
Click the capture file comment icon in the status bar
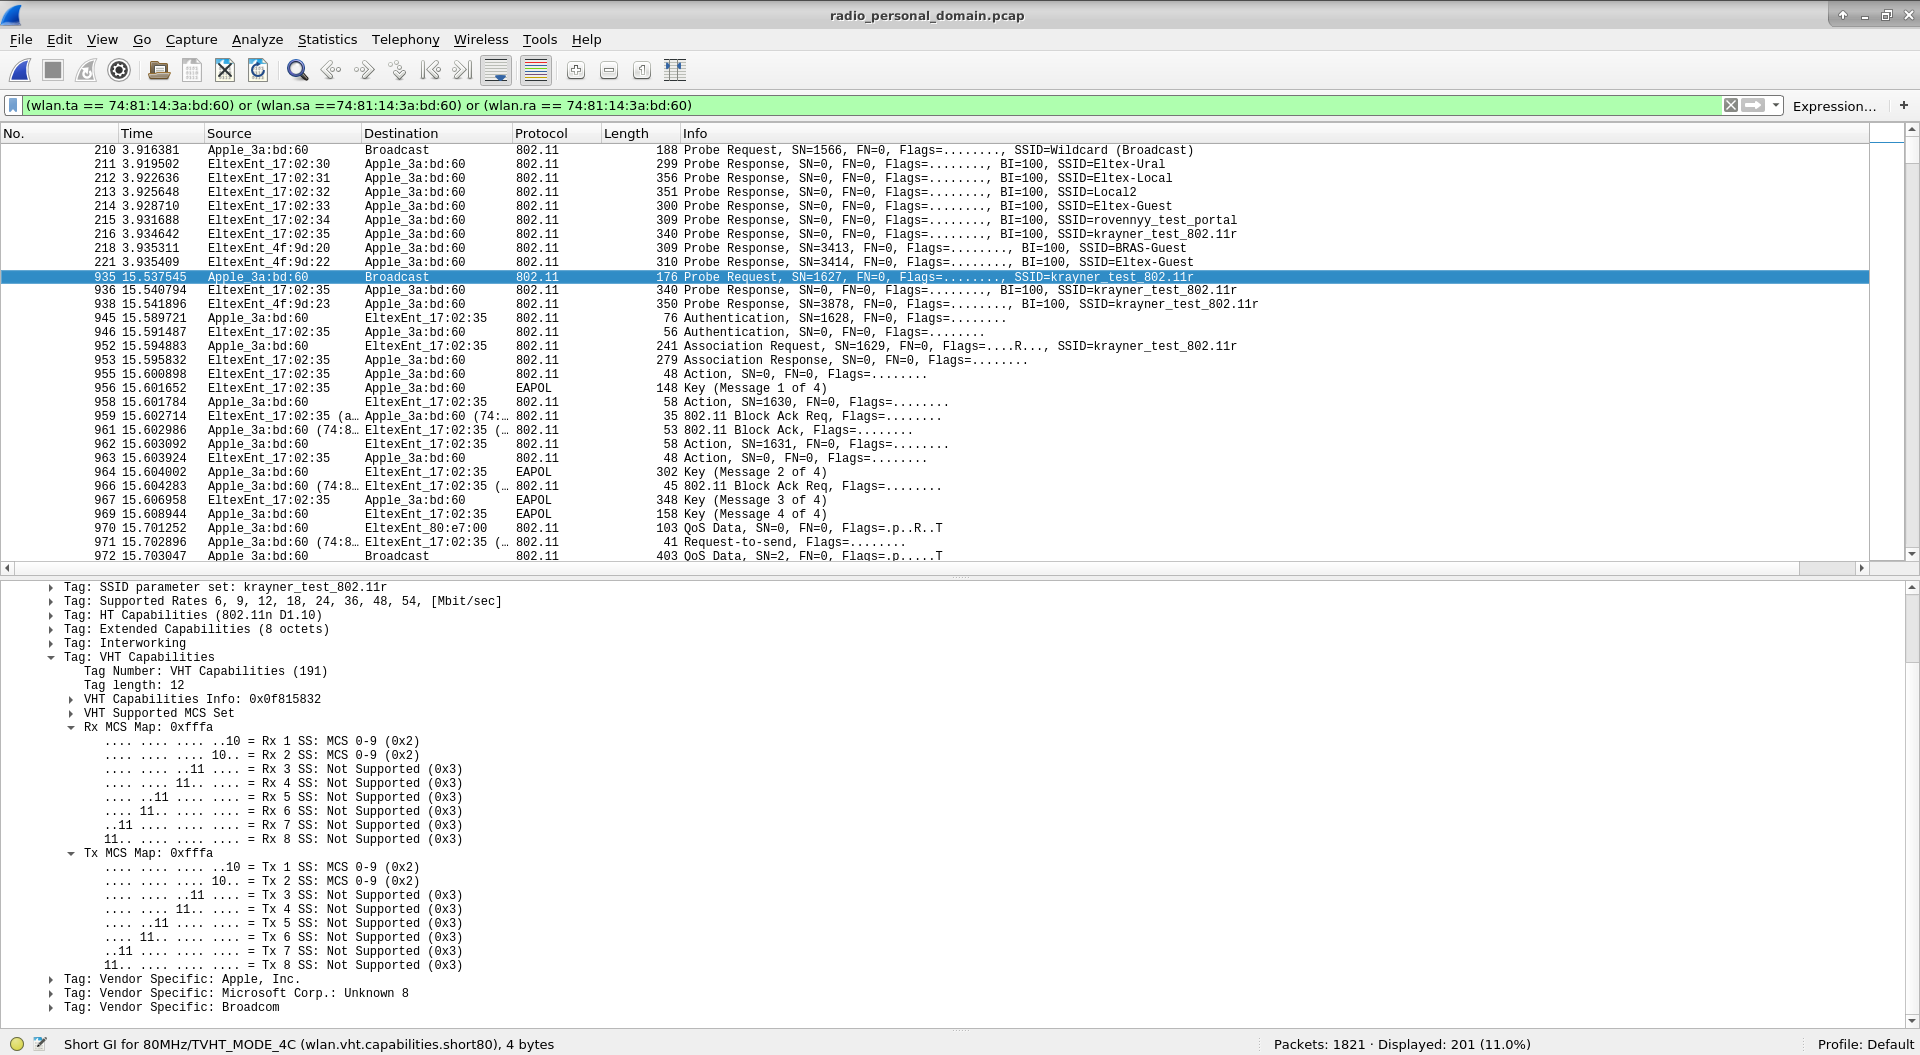coord(40,1044)
